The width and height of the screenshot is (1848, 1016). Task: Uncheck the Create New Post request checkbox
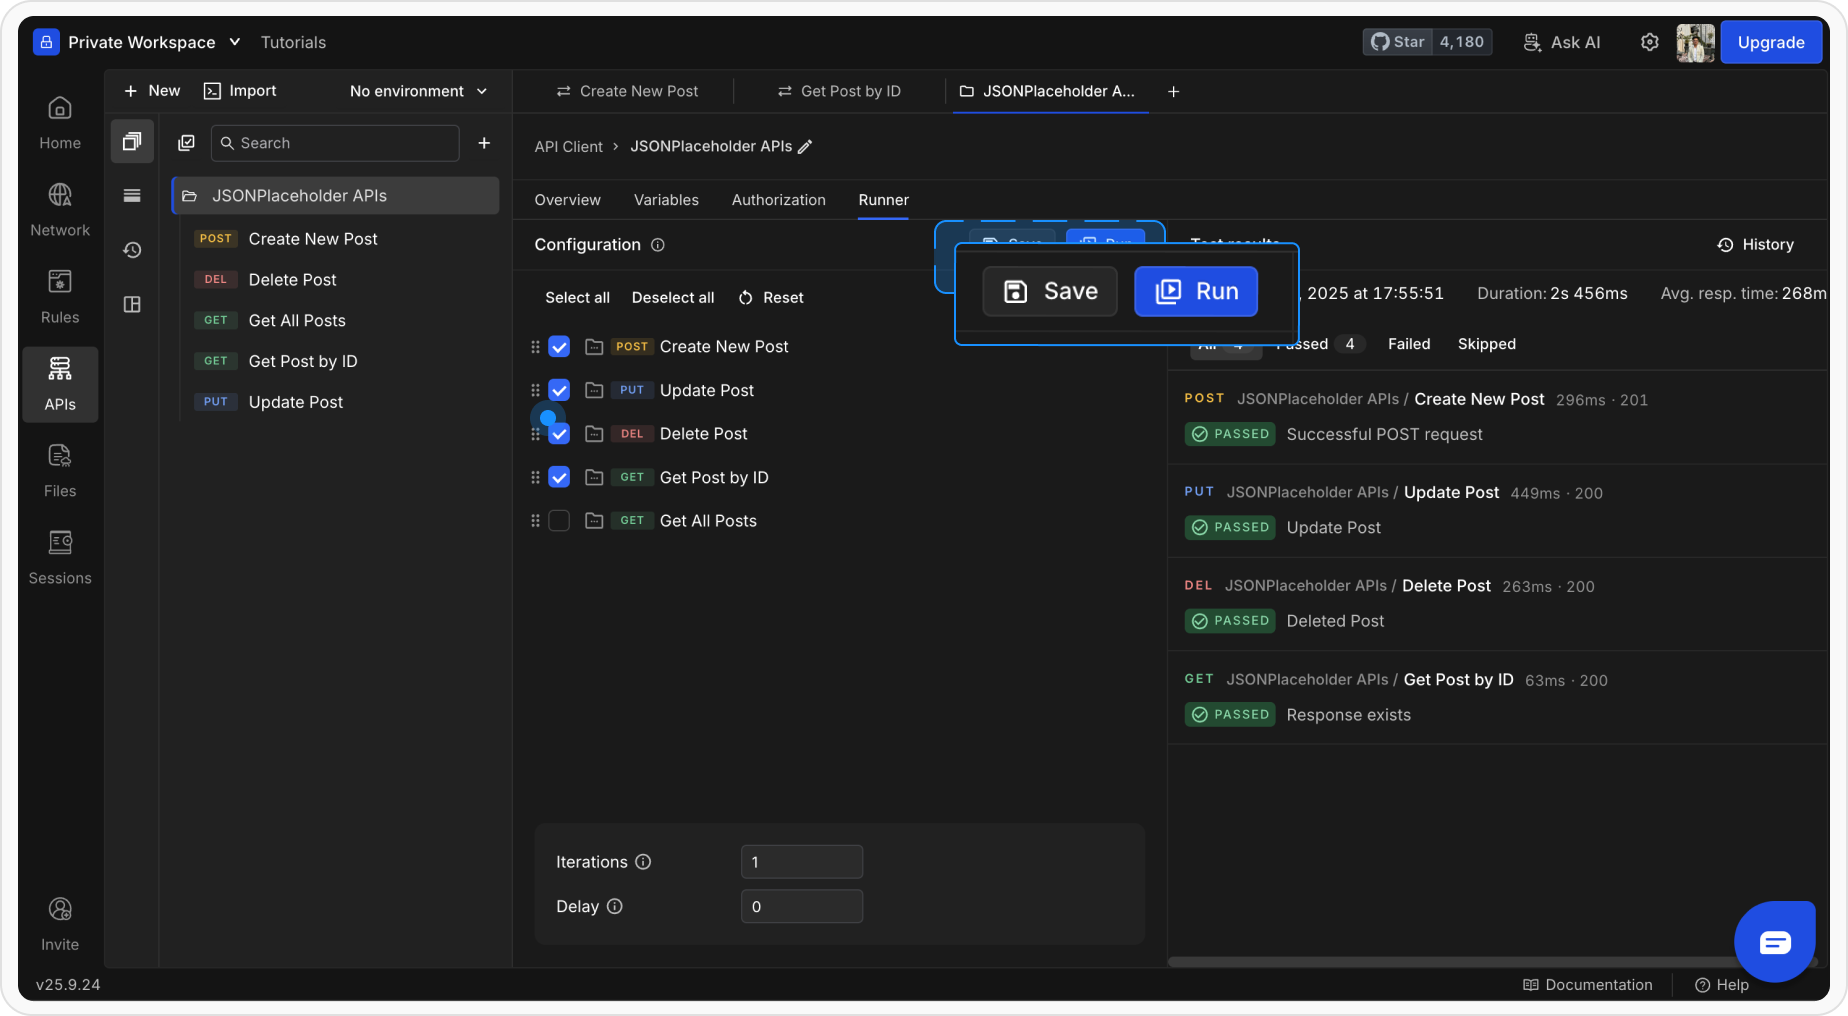[559, 346]
